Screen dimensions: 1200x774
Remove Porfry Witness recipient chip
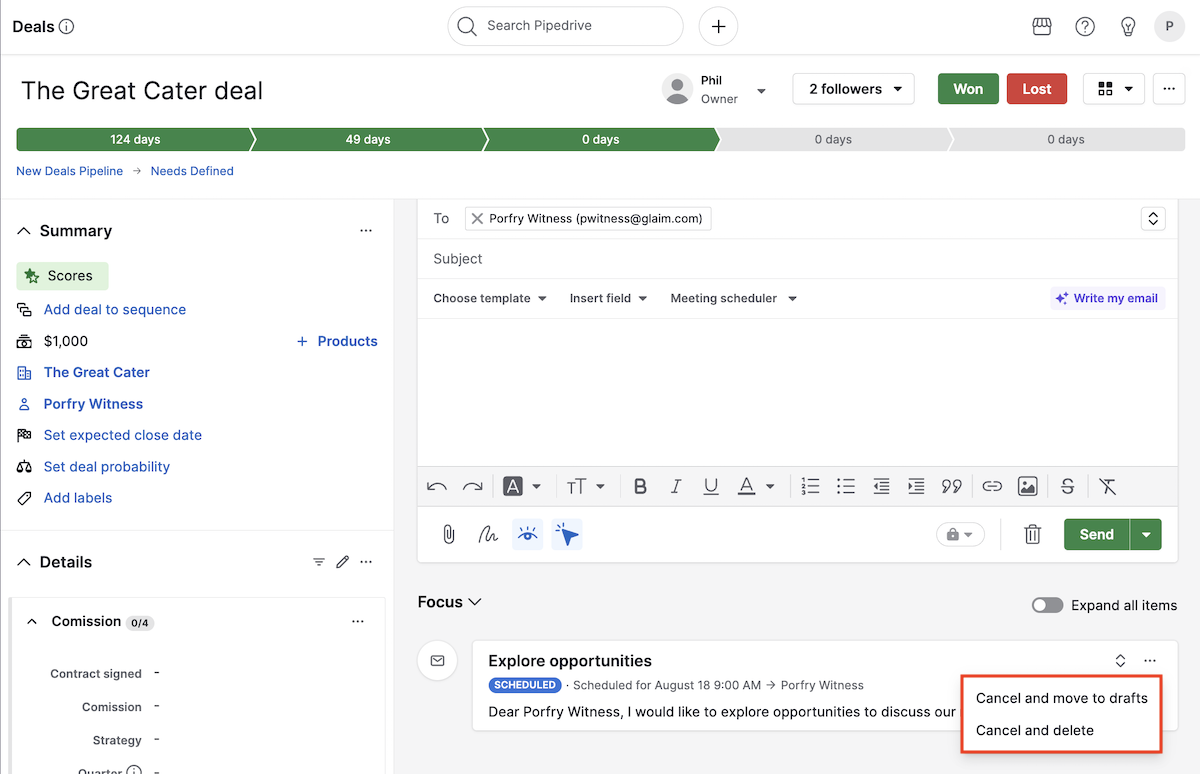477,219
